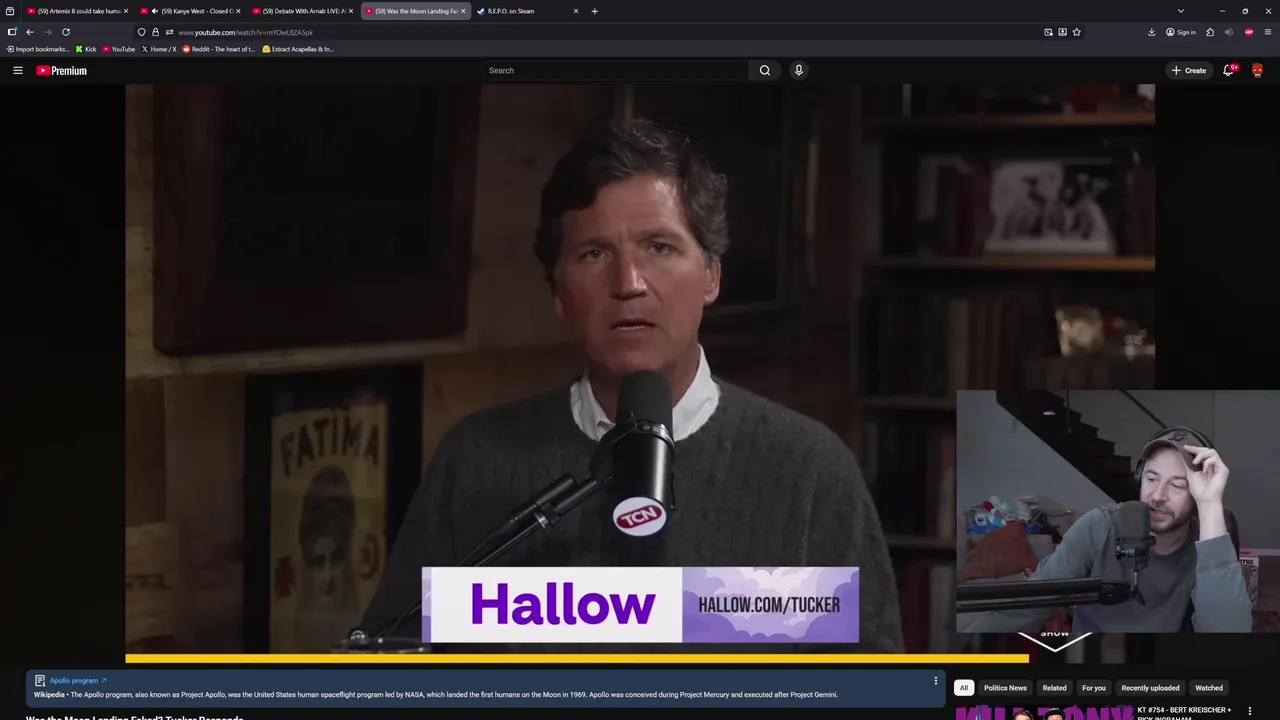Go back one page
The width and height of the screenshot is (1280, 720).
coord(30,32)
